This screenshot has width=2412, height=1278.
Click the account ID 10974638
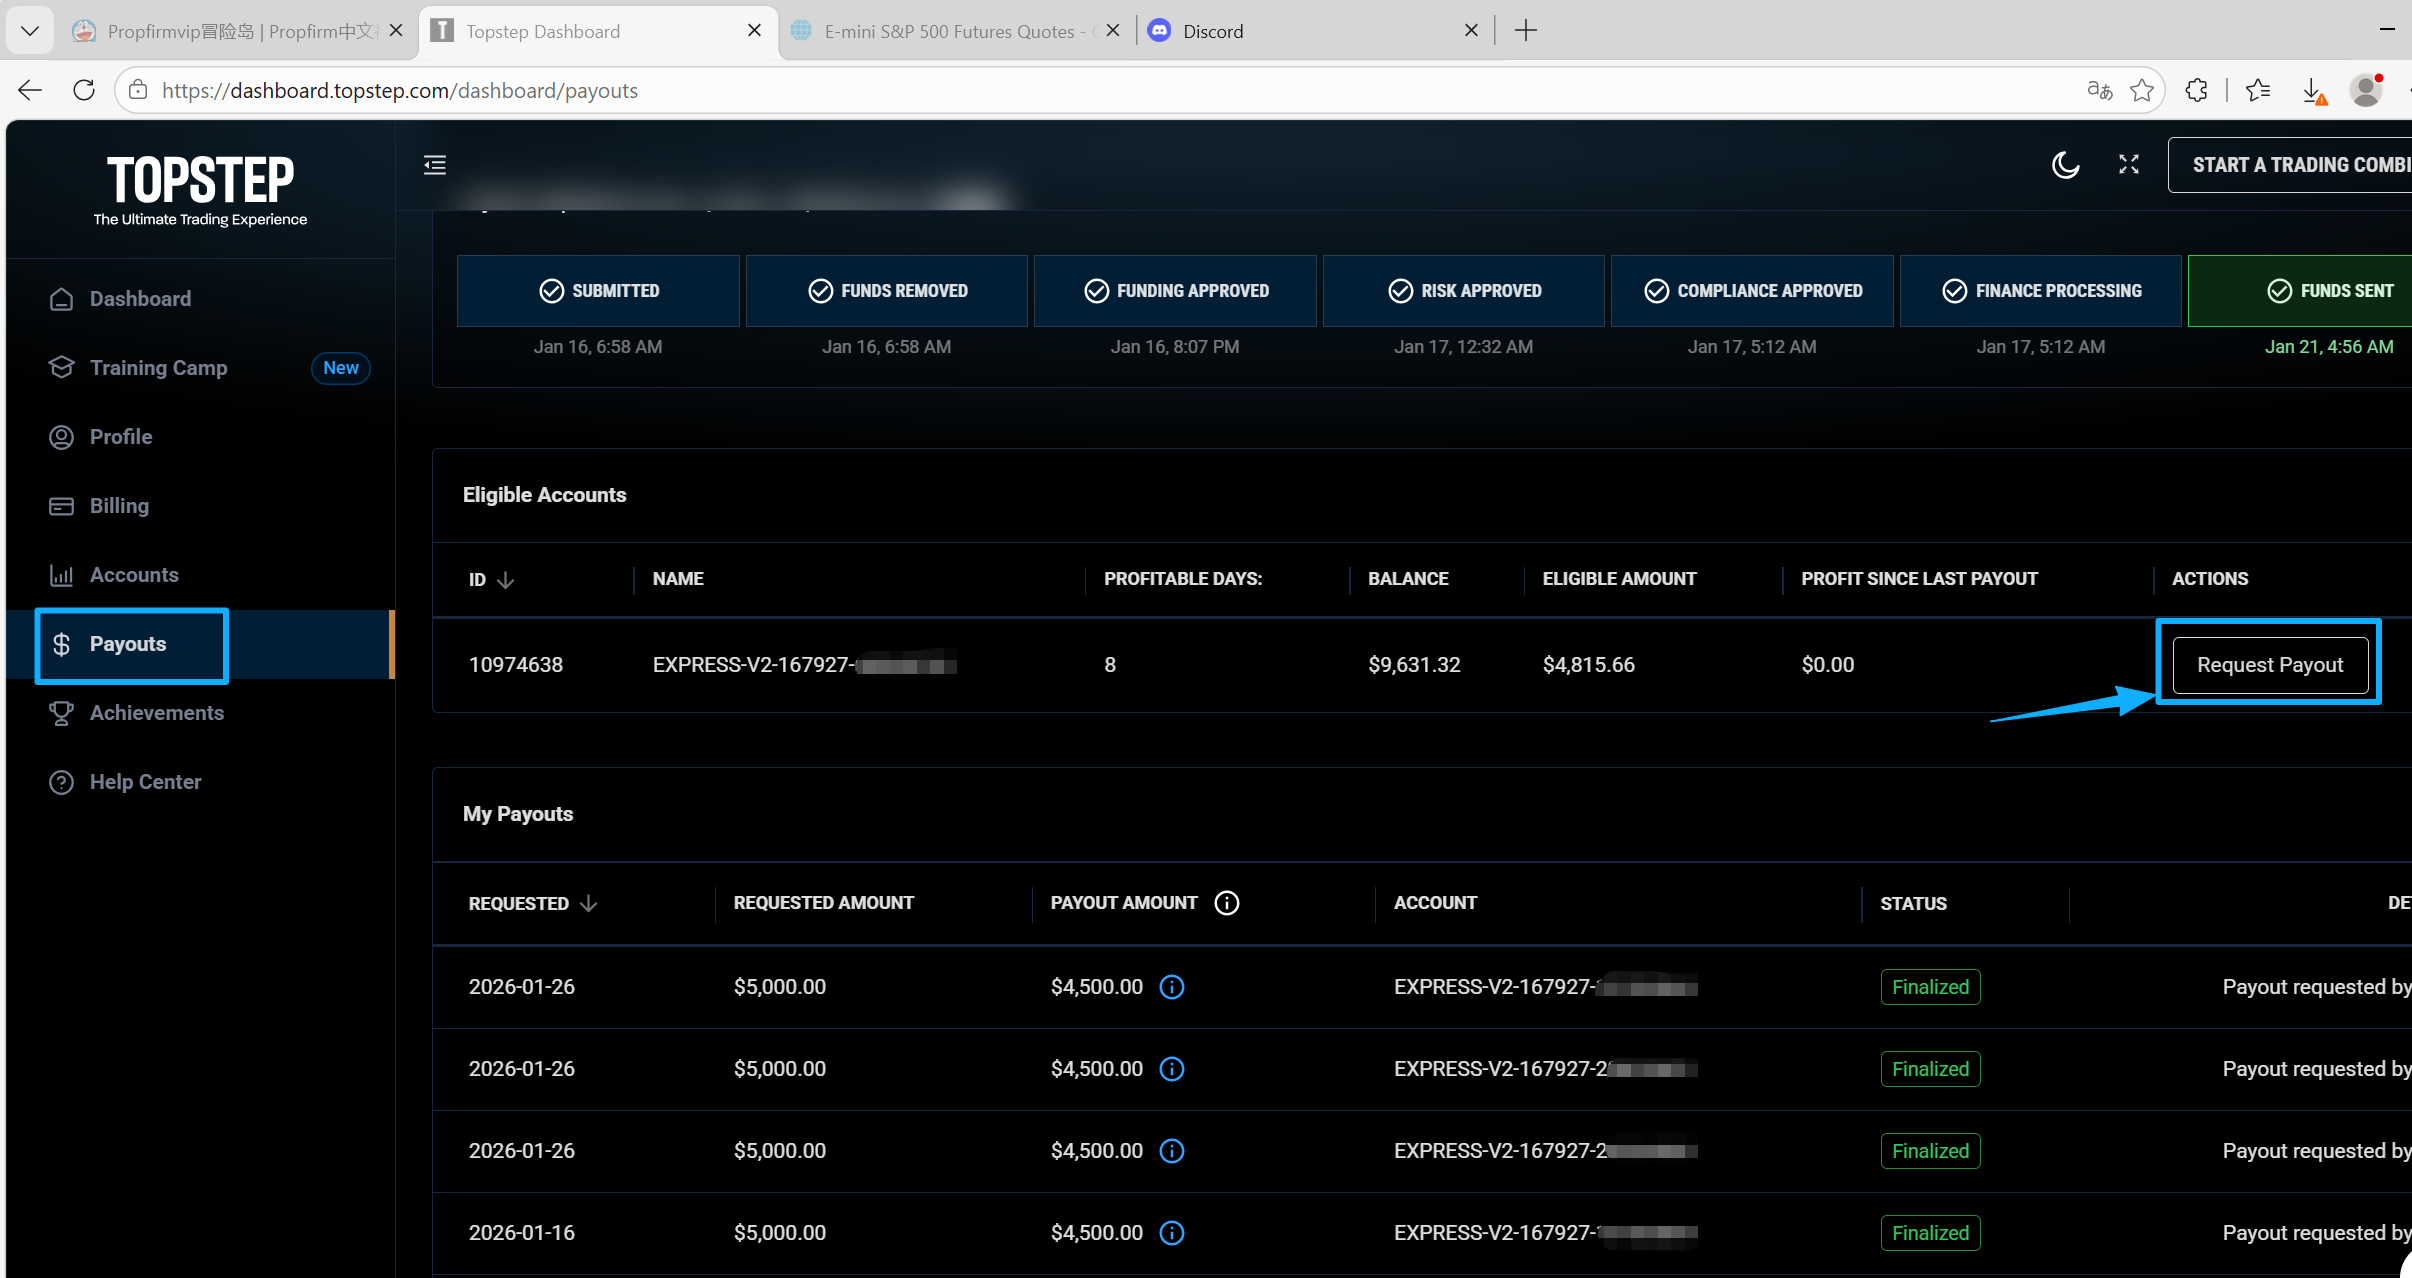point(516,665)
